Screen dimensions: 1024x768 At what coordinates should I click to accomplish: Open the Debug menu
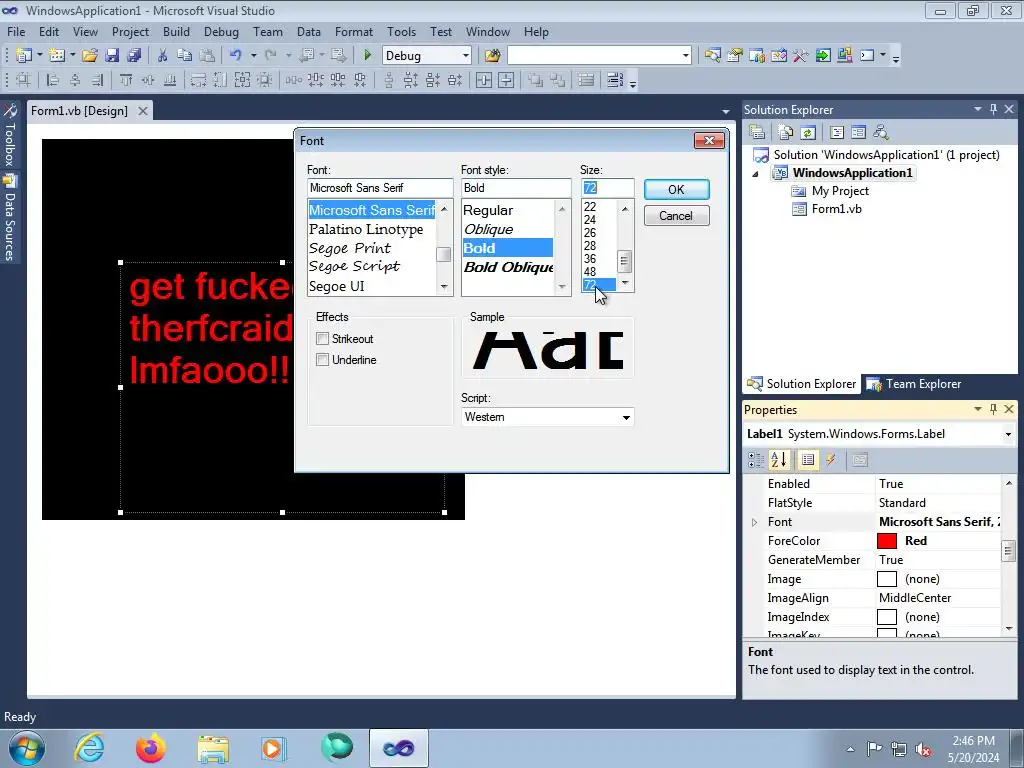tap(221, 31)
